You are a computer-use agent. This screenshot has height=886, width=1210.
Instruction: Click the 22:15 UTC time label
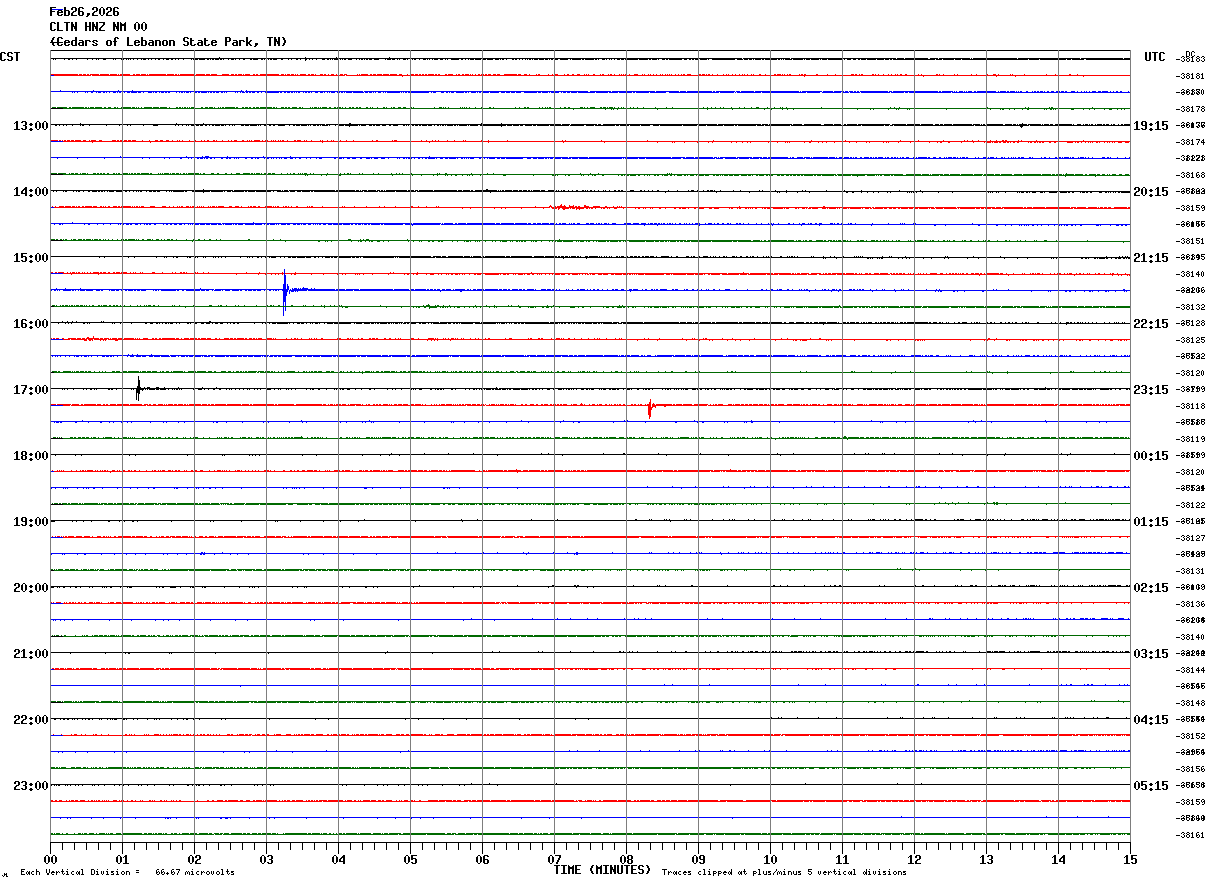(1151, 324)
